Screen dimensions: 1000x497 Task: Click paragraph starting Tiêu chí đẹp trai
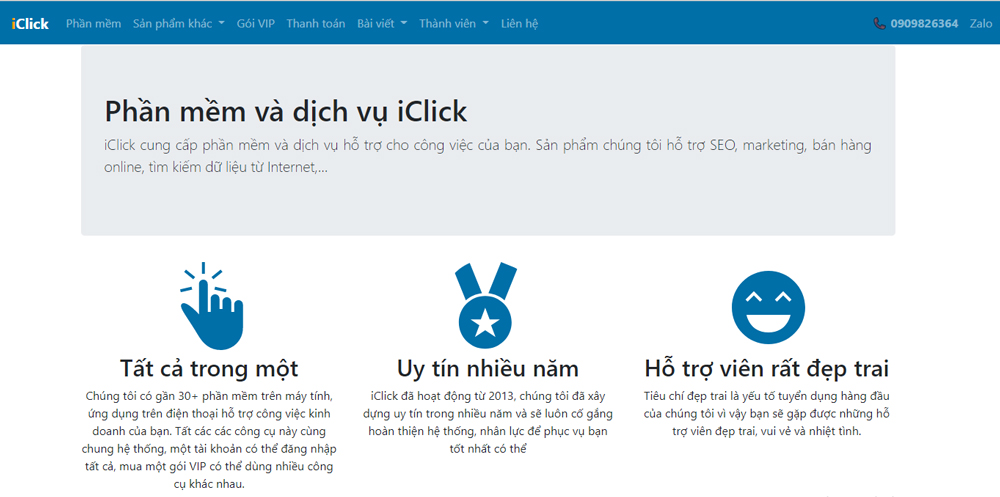point(767,413)
